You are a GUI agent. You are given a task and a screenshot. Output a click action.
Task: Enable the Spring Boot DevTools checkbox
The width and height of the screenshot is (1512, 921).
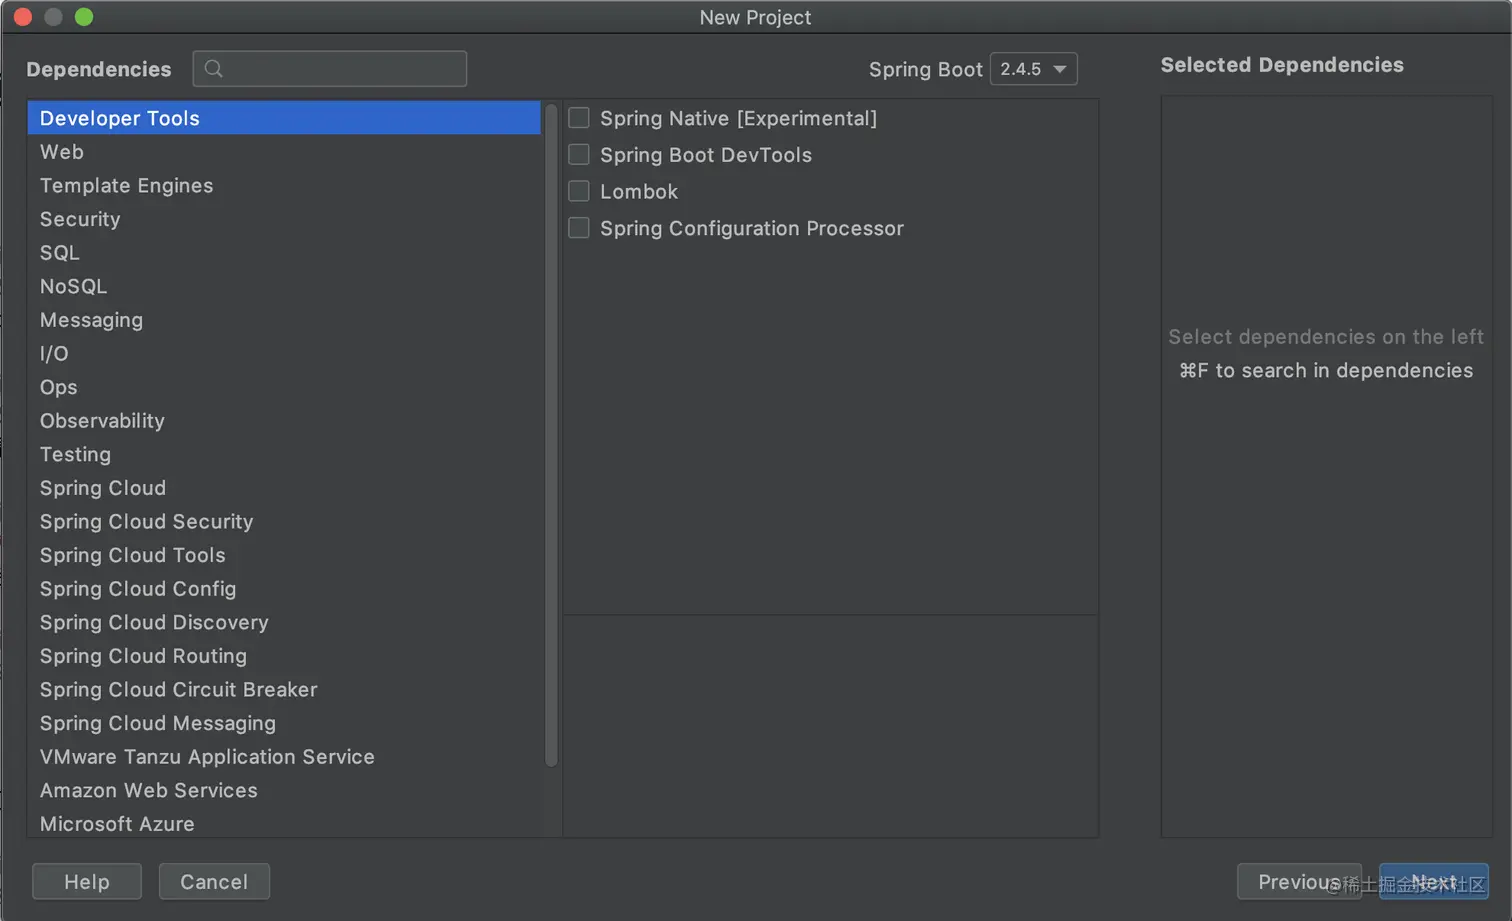(x=579, y=155)
